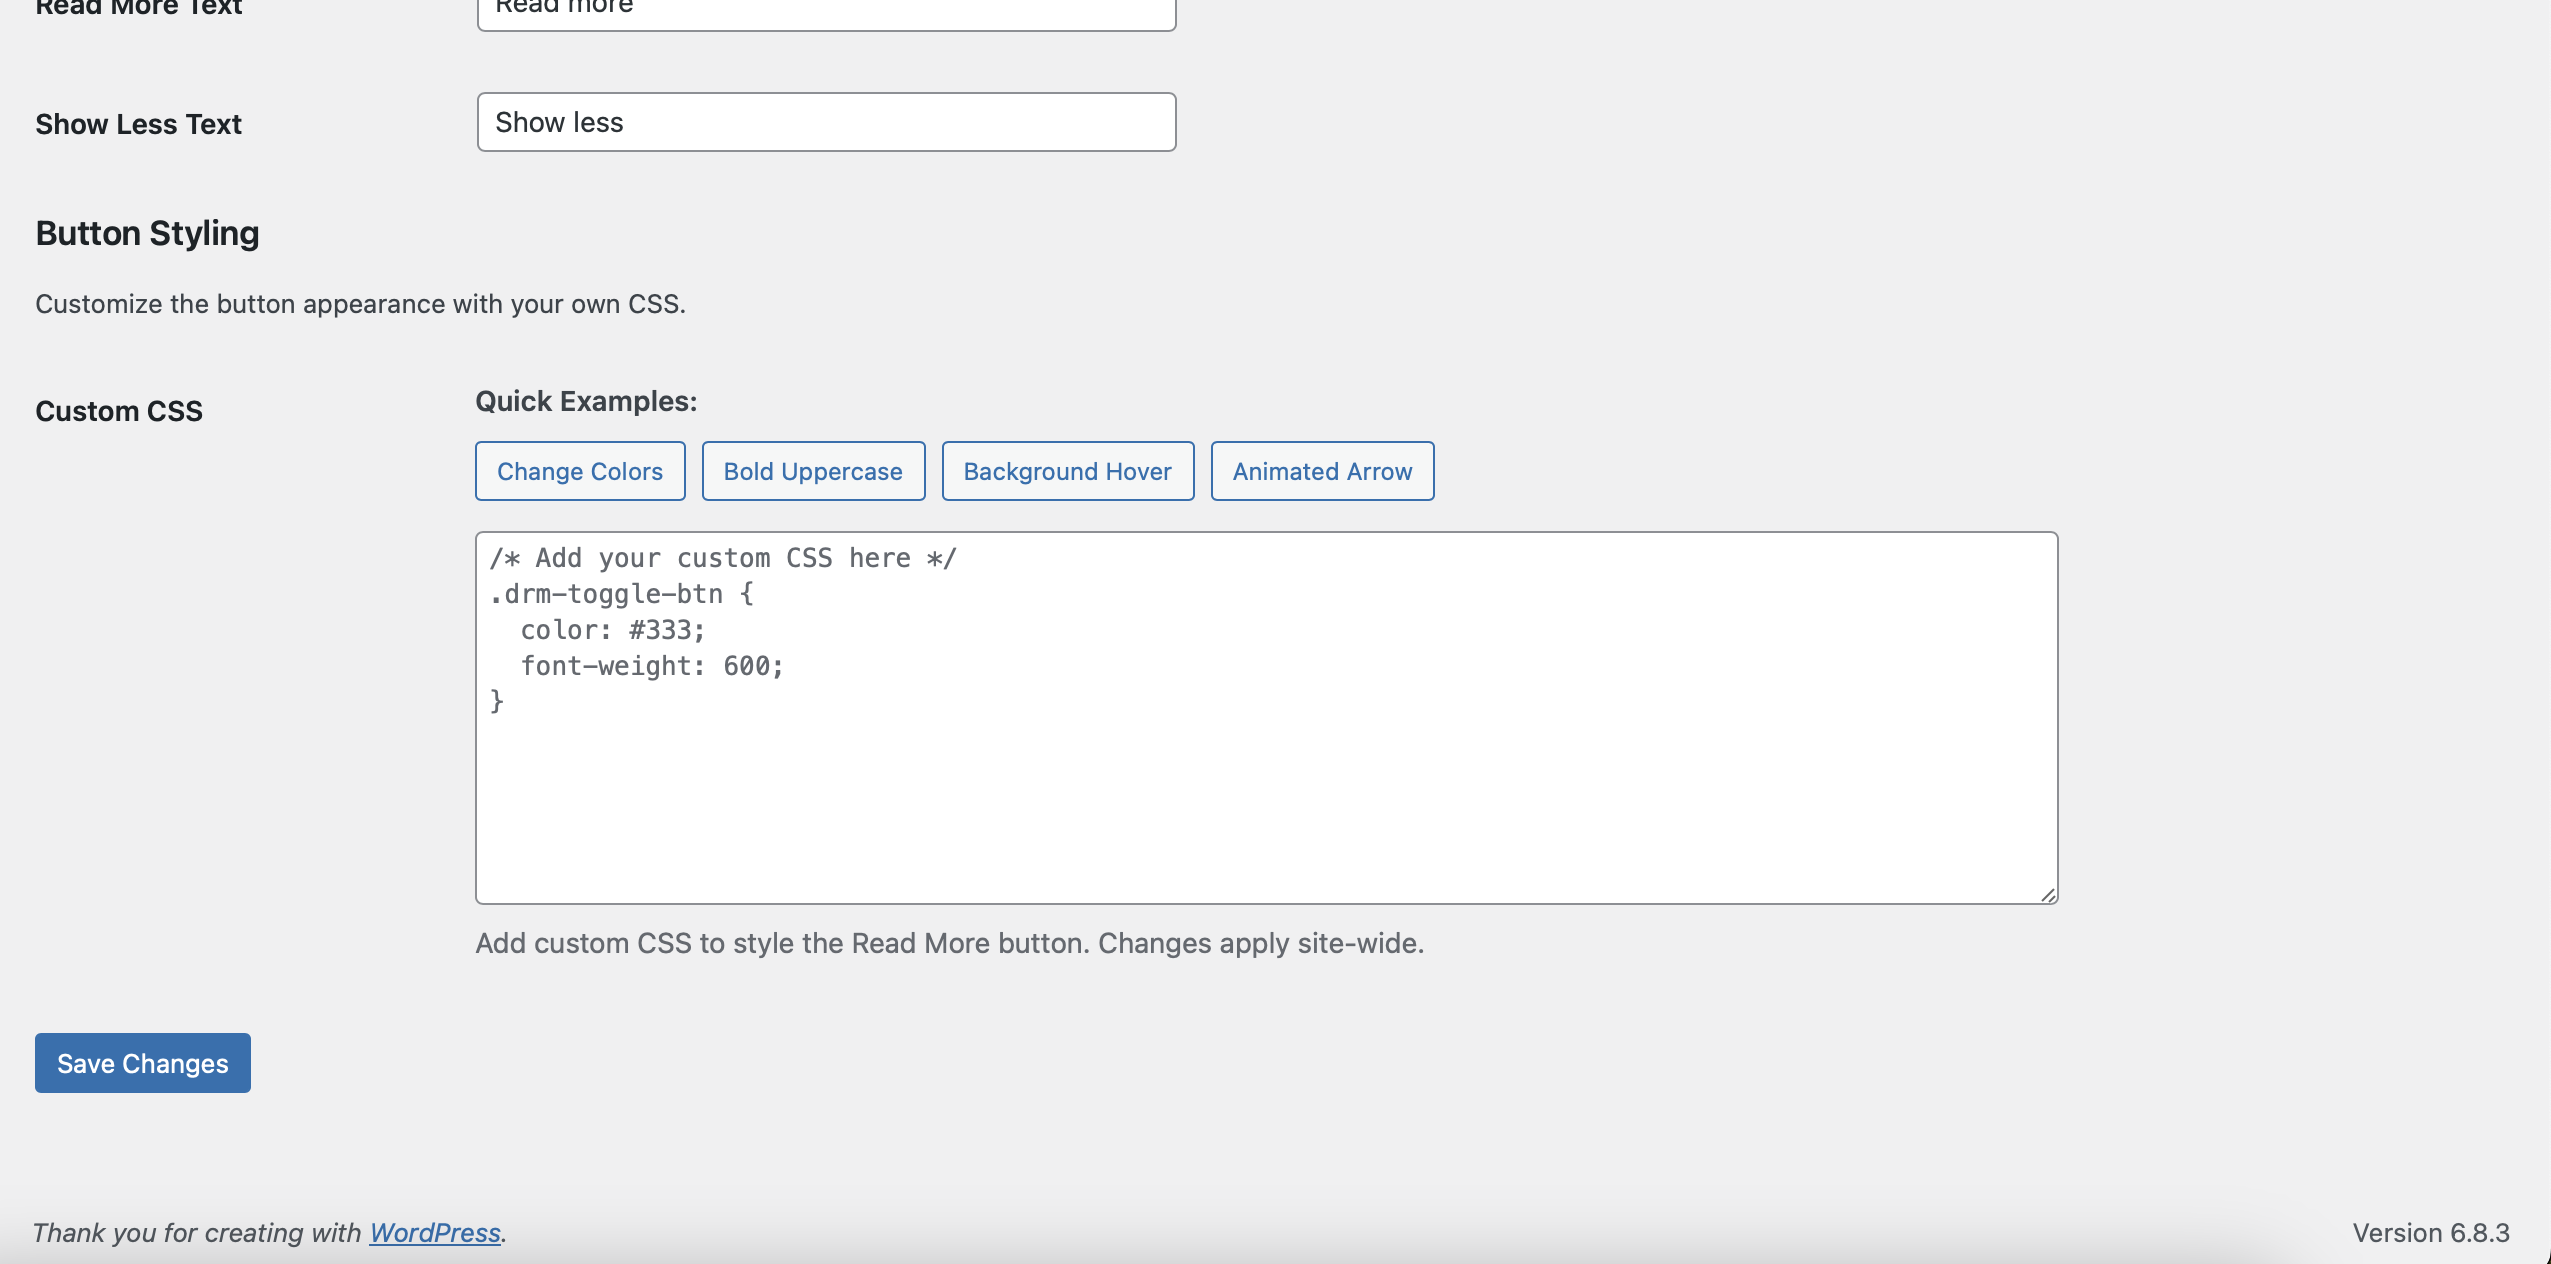Click the .drm-toggle-btn selector line
Viewport: 2551px width, 1264px height.
[621, 594]
